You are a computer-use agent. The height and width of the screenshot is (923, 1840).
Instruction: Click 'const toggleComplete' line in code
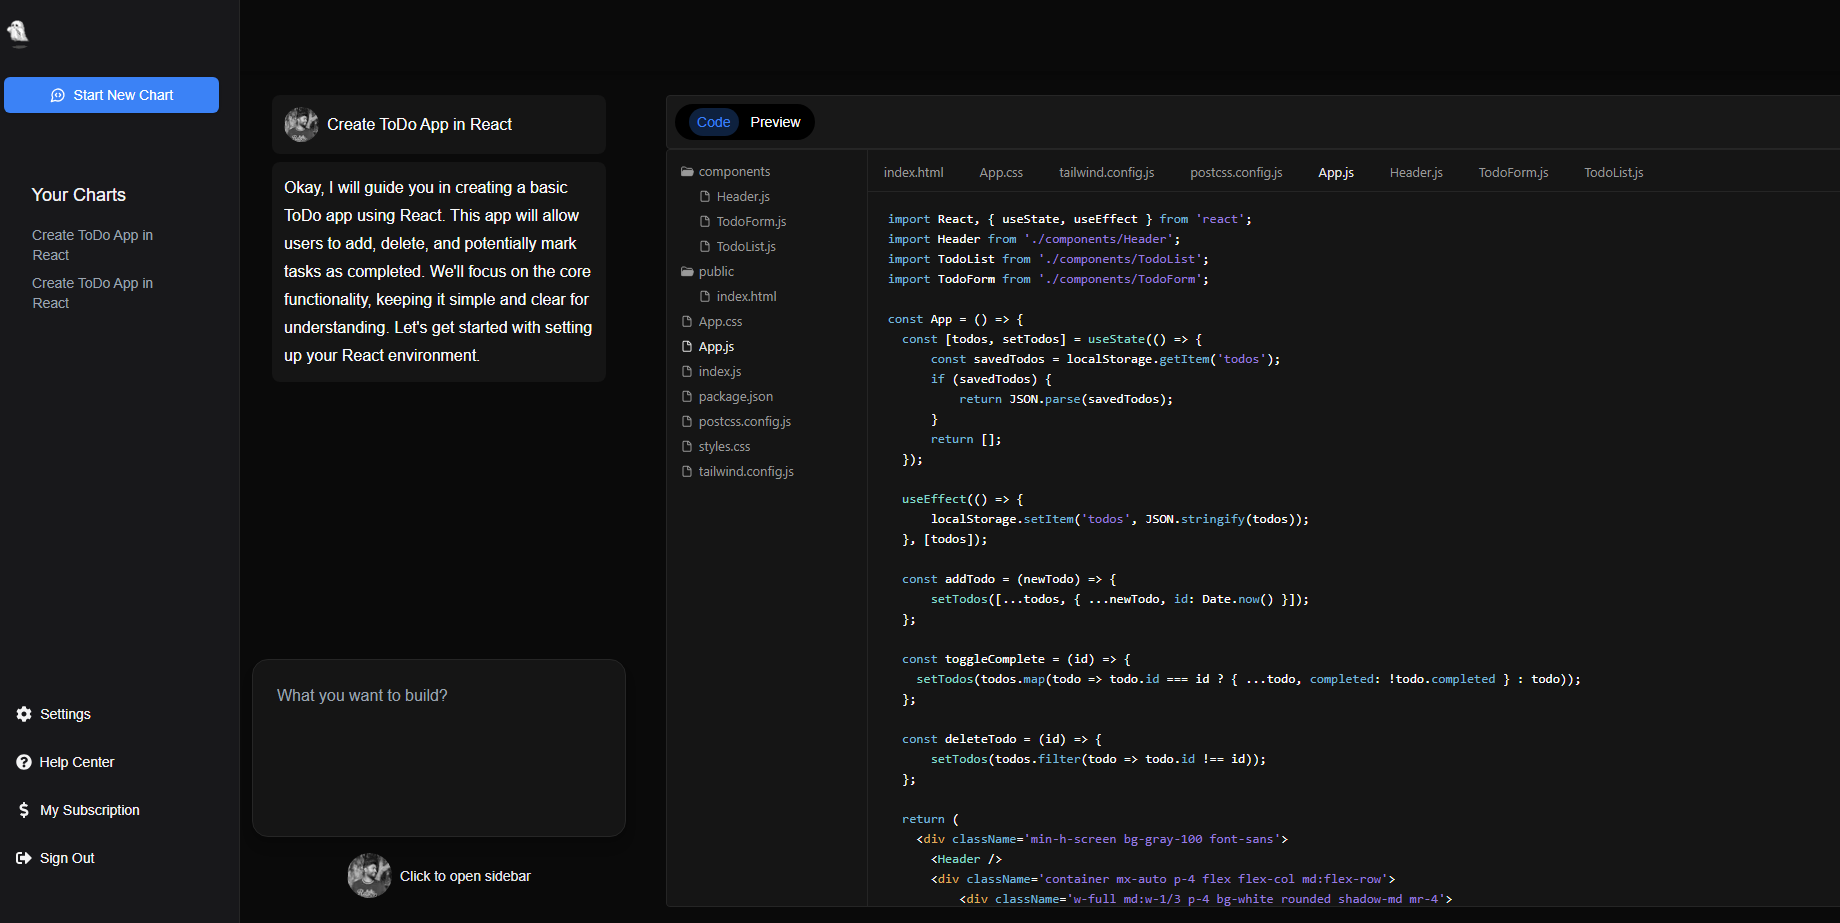pos(1016,659)
